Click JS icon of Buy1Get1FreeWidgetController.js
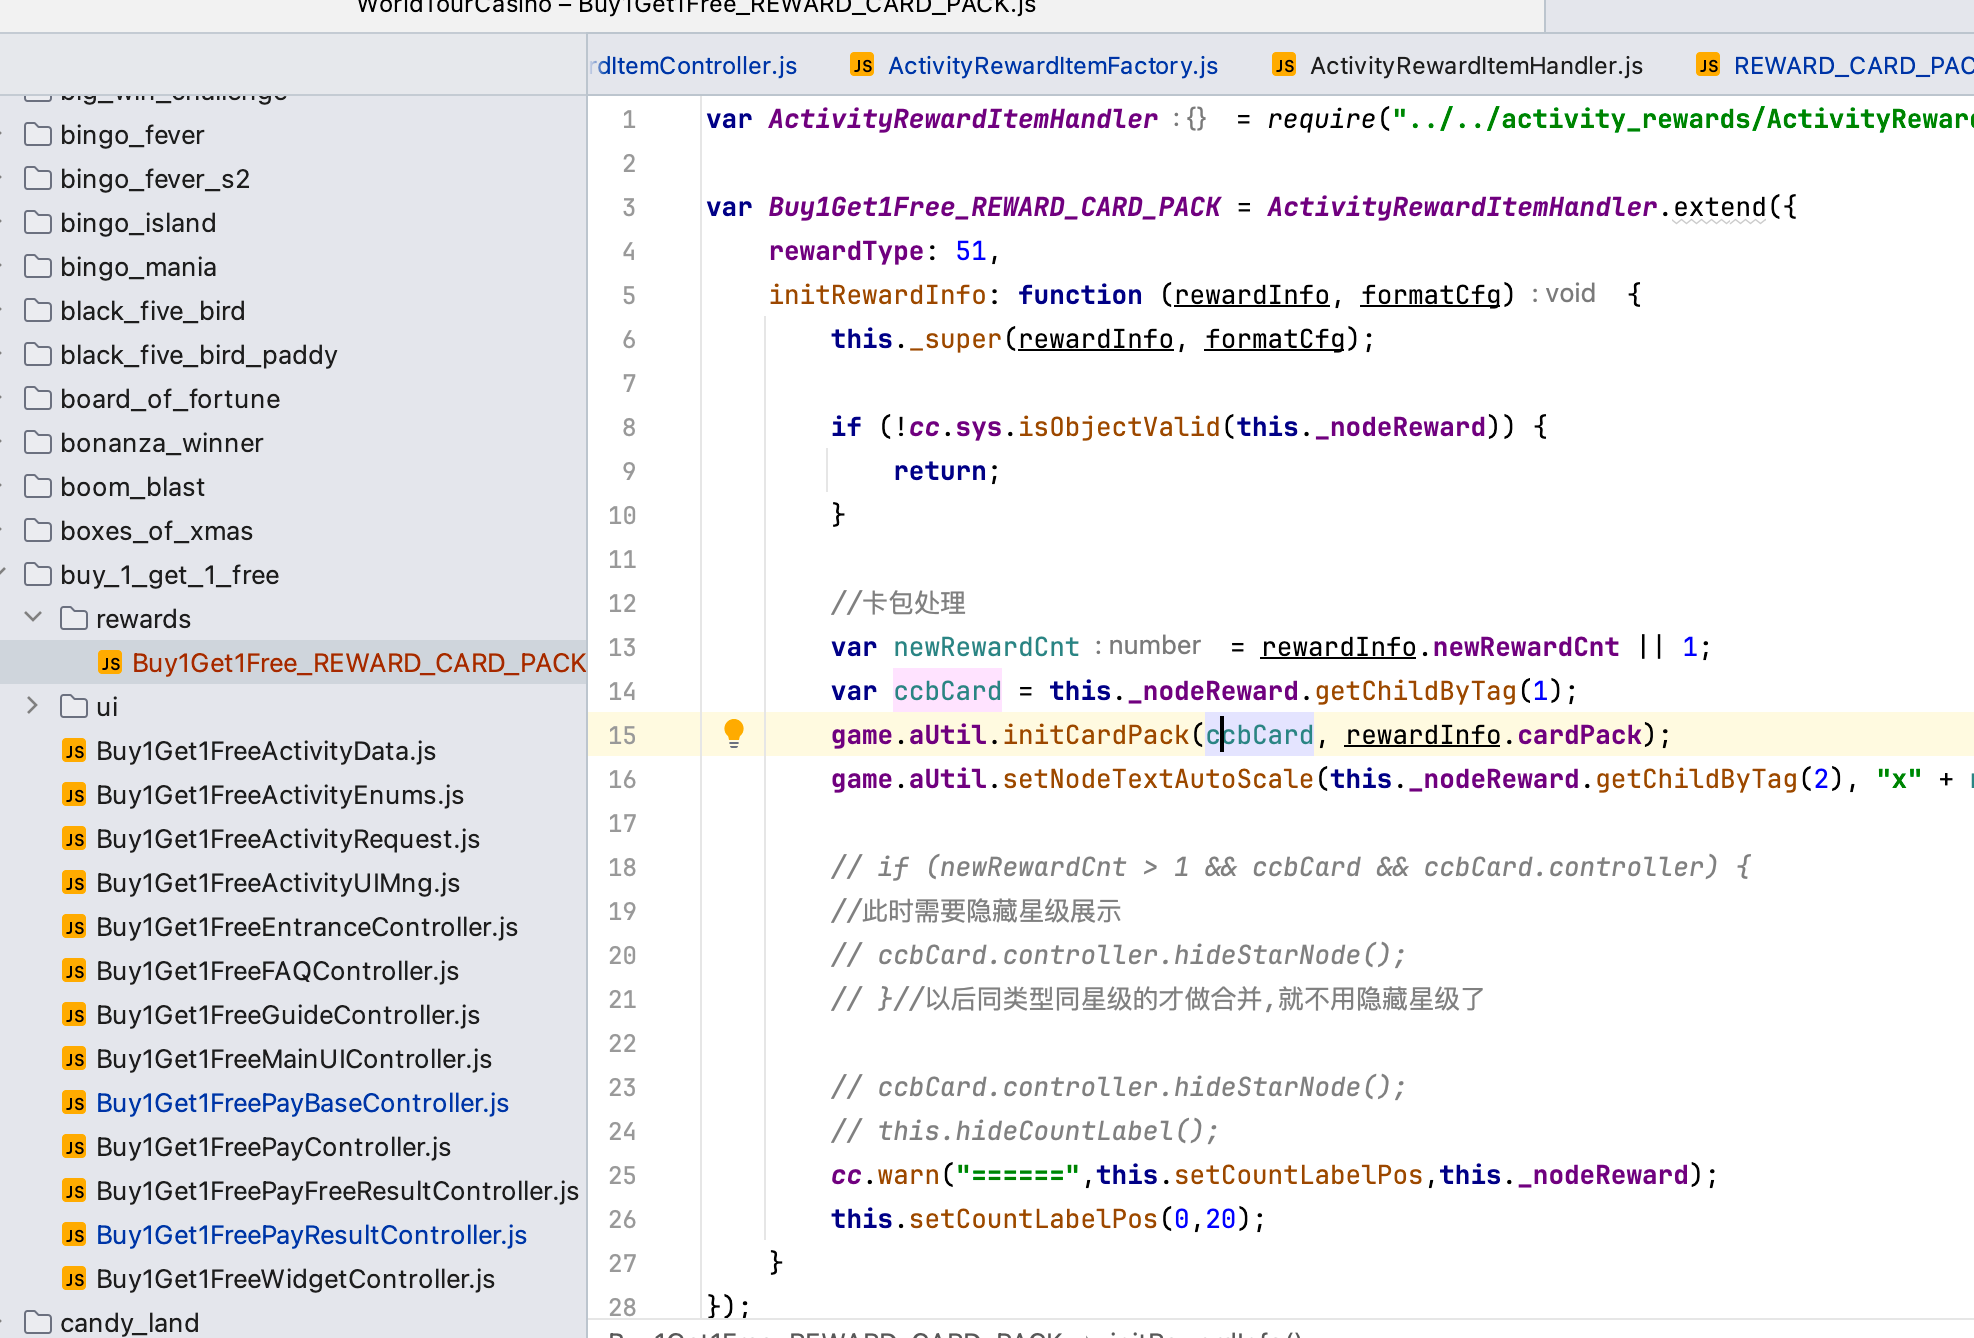Screen dimensions: 1974x1338 pos(74,1279)
